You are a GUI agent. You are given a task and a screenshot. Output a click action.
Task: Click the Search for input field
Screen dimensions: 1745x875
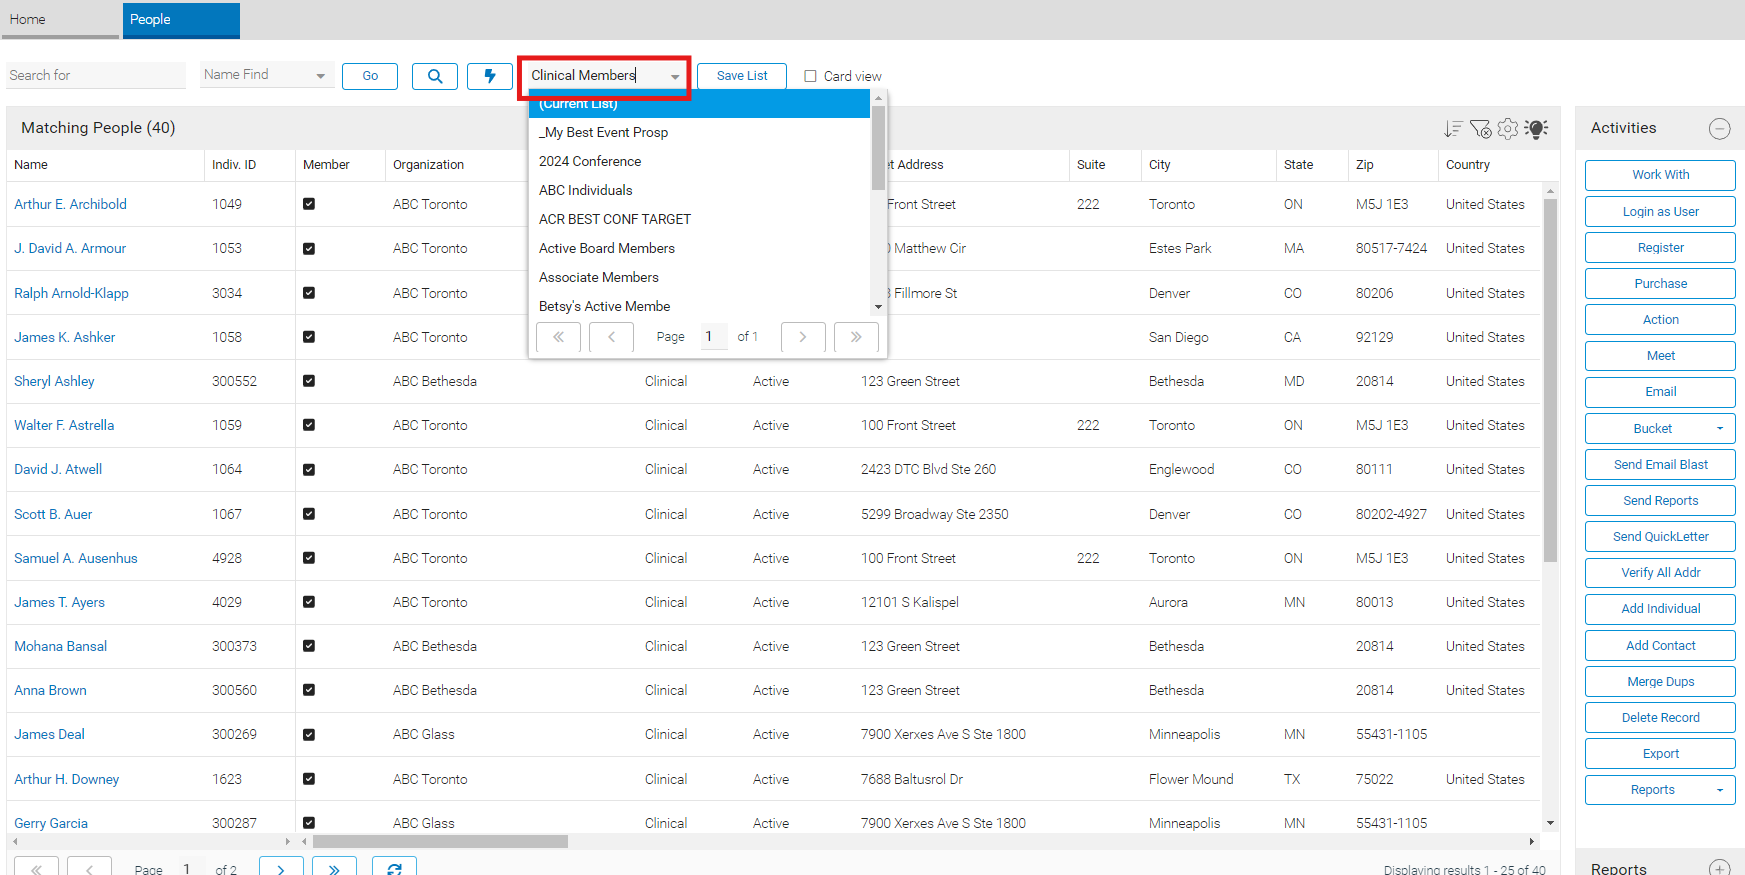(x=95, y=75)
